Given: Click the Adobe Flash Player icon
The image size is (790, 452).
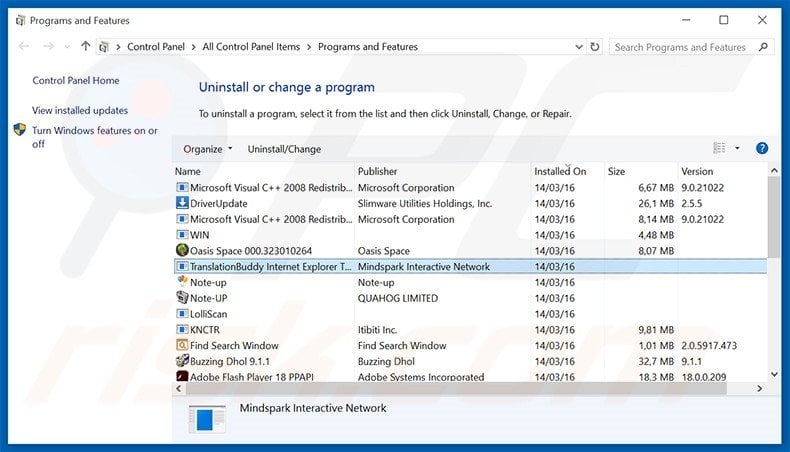Looking at the screenshot, I should [x=182, y=376].
